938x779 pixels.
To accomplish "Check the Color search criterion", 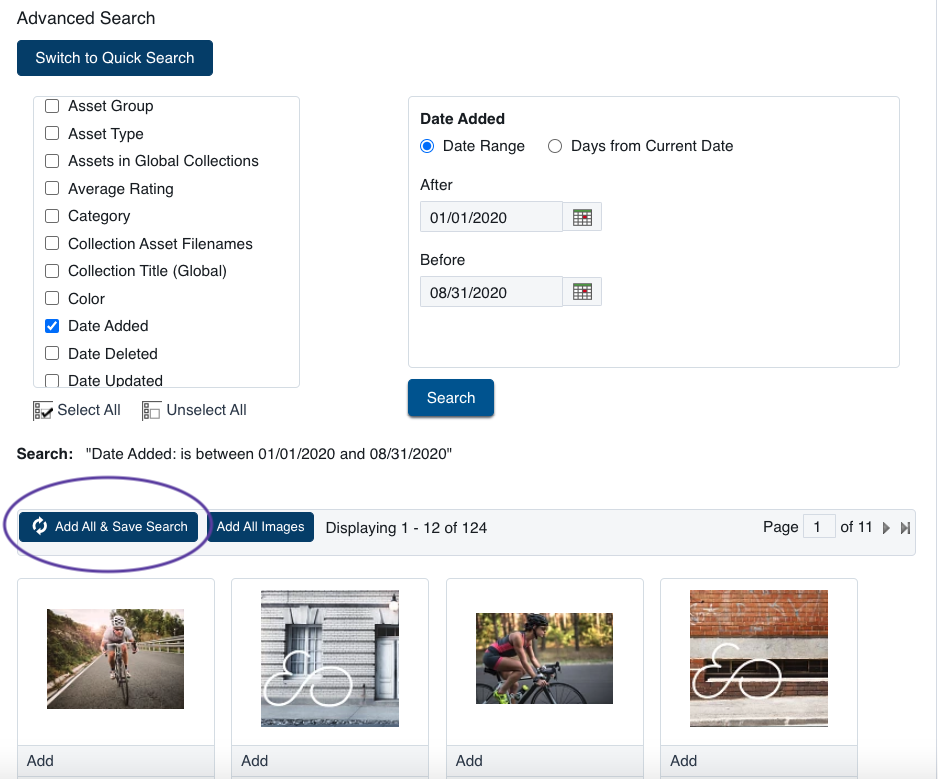I will 51,298.
